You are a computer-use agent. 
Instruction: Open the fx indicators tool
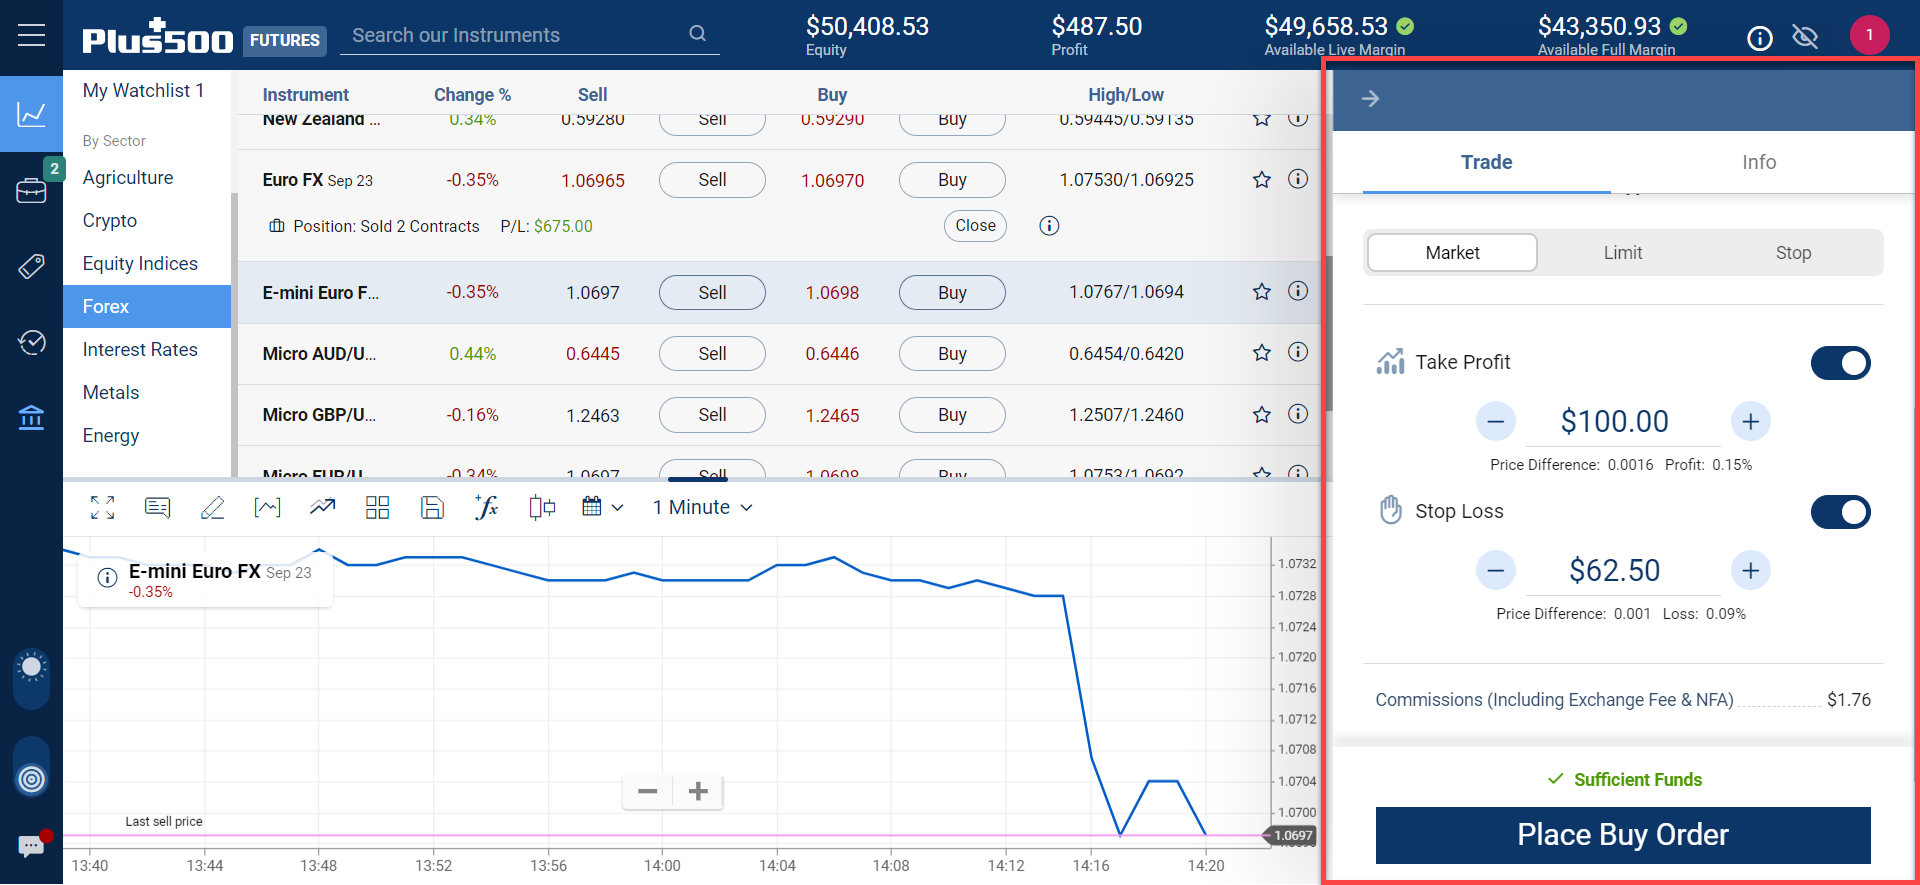coord(486,508)
